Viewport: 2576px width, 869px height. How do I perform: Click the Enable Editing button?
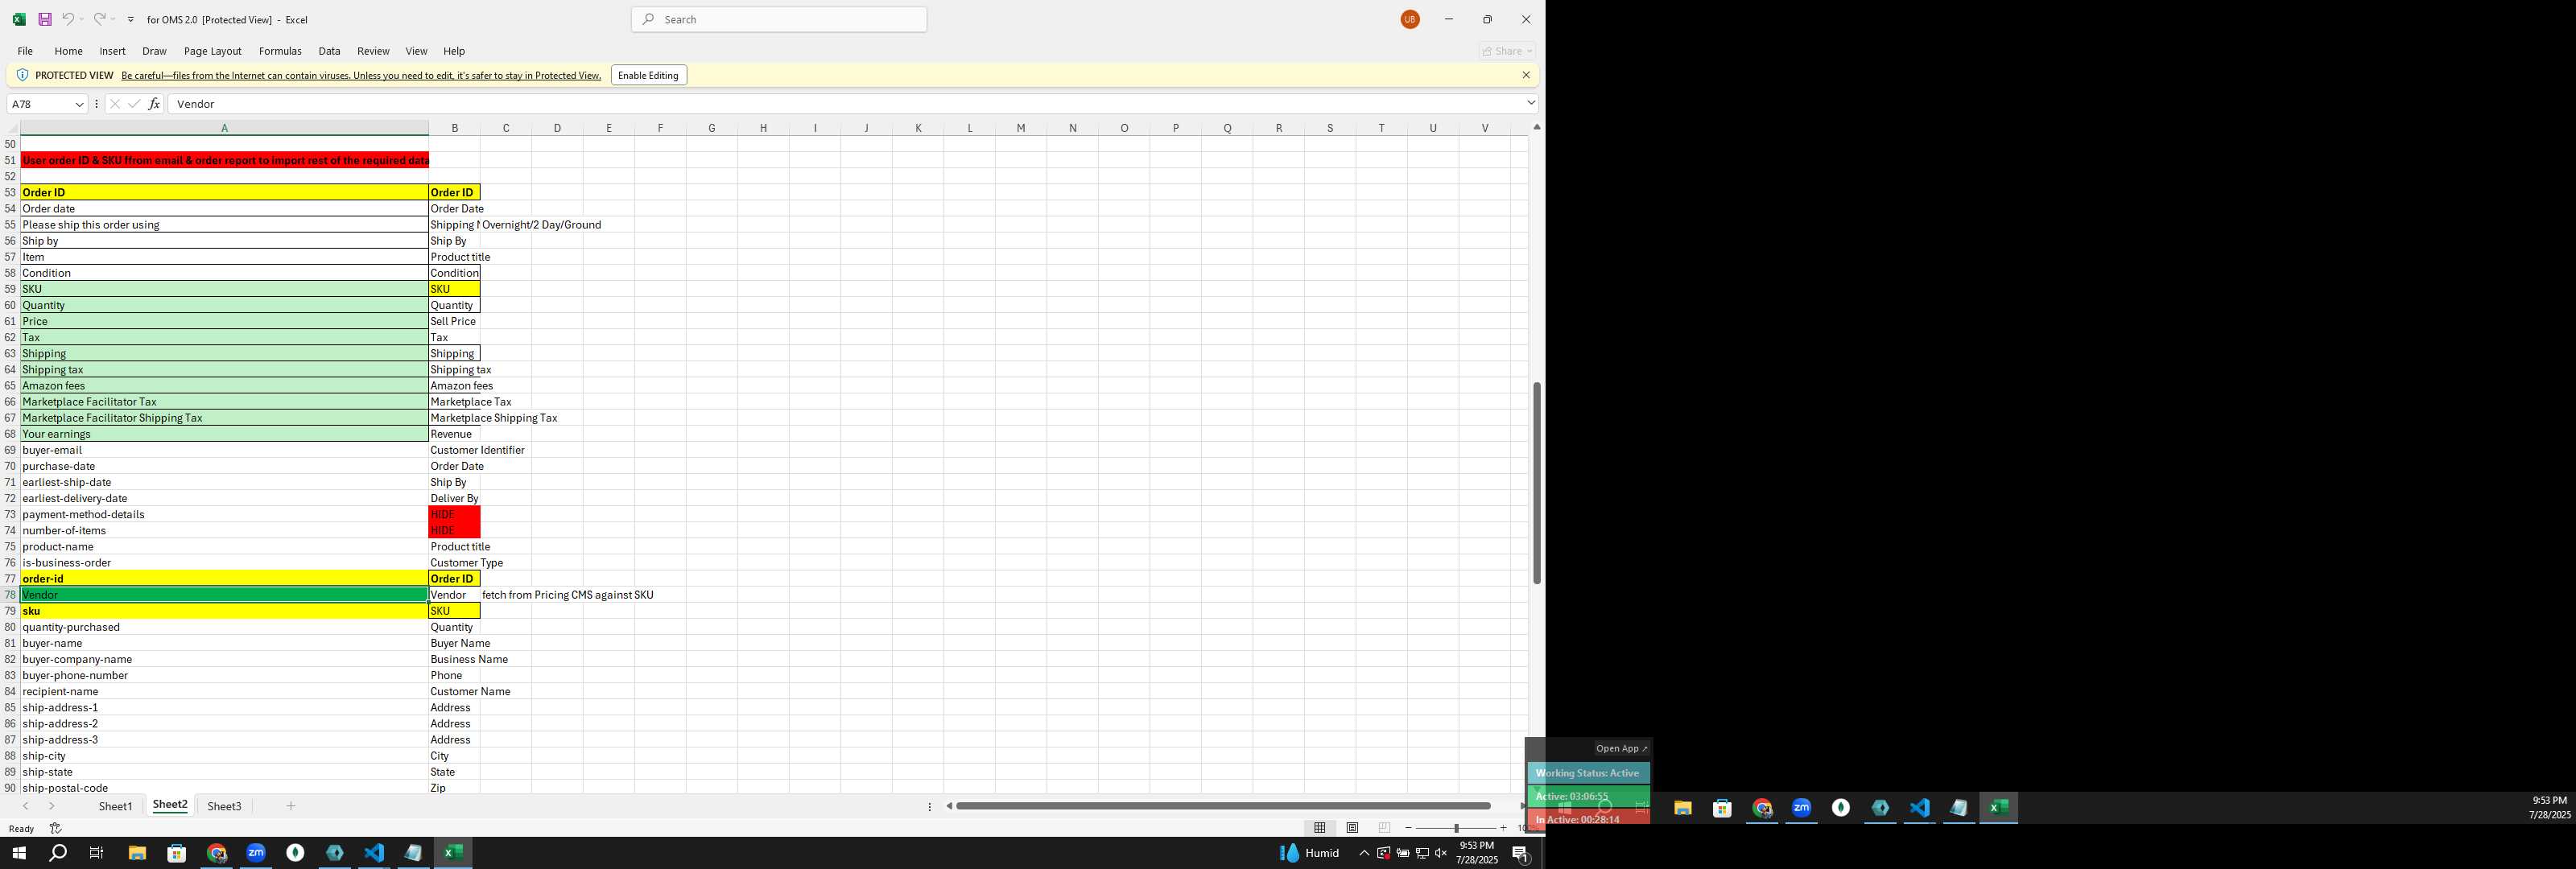[x=648, y=75]
